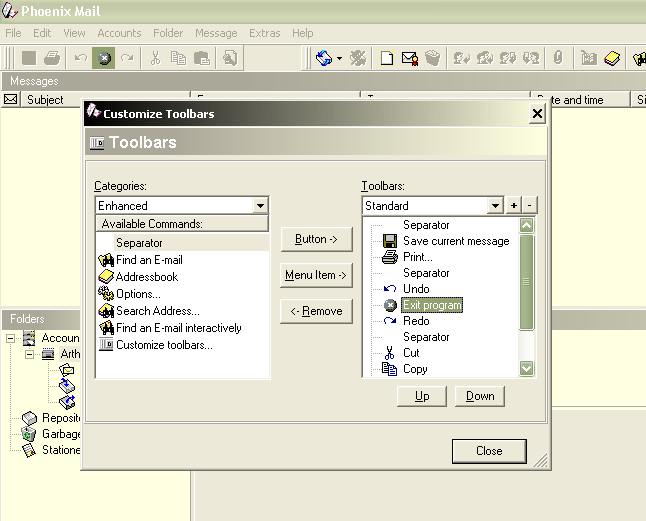Screen dimensions: 646x521
Task: Open the Help menu
Action: [x=302, y=33]
